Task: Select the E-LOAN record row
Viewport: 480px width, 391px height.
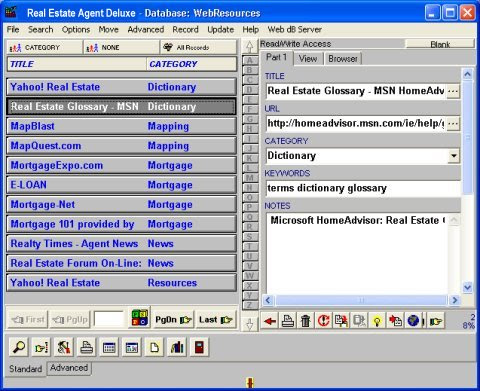Action: point(121,185)
